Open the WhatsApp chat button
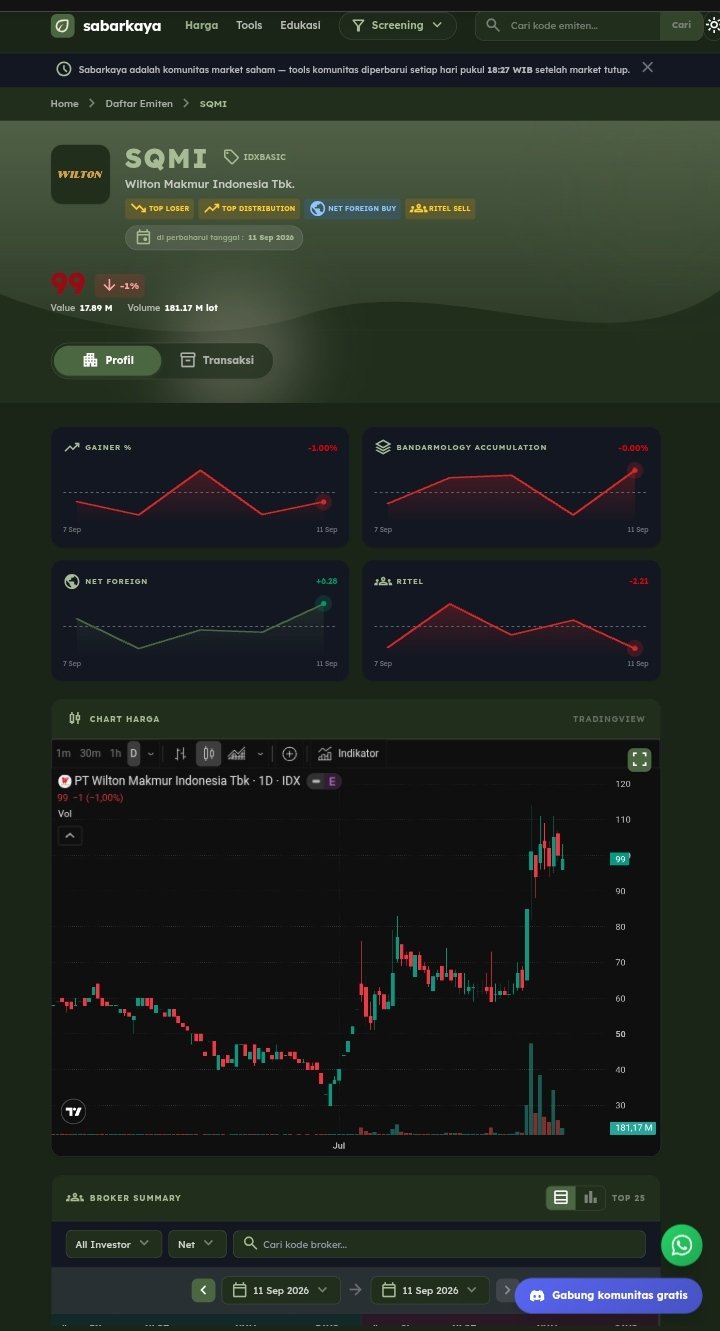Viewport: 720px width, 1331px height. click(x=681, y=1245)
